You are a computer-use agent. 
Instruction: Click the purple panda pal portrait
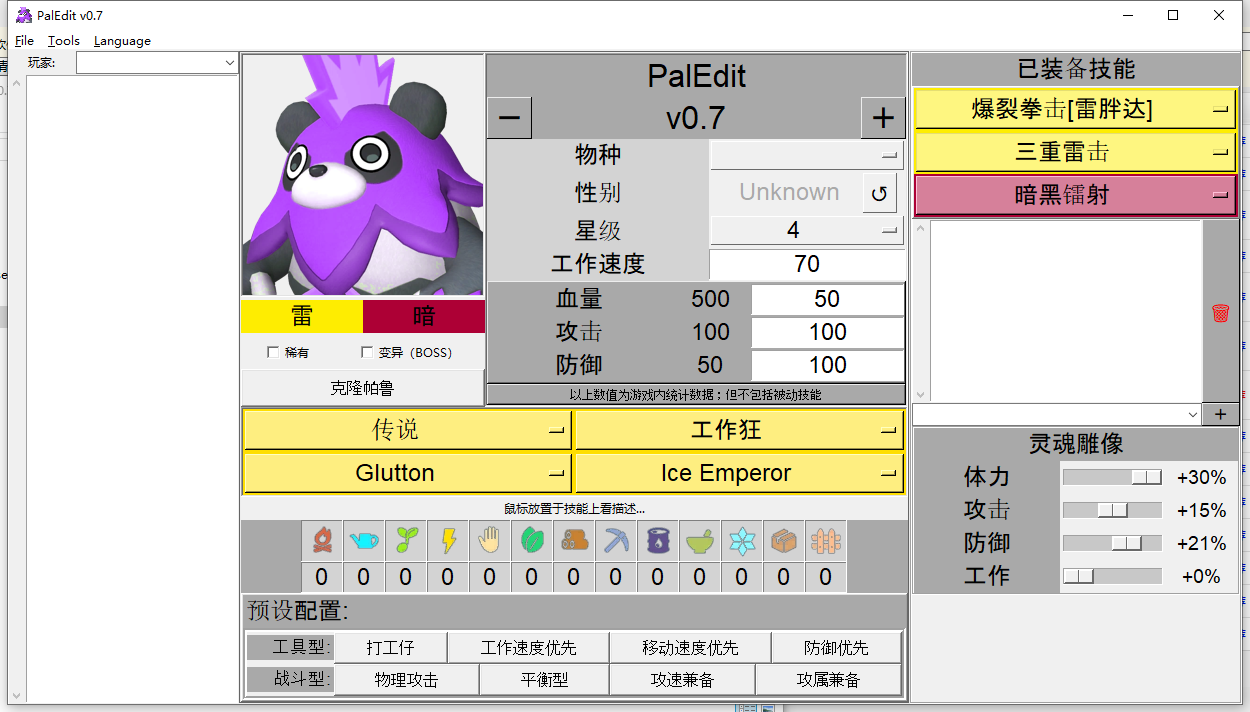[x=363, y=175]
